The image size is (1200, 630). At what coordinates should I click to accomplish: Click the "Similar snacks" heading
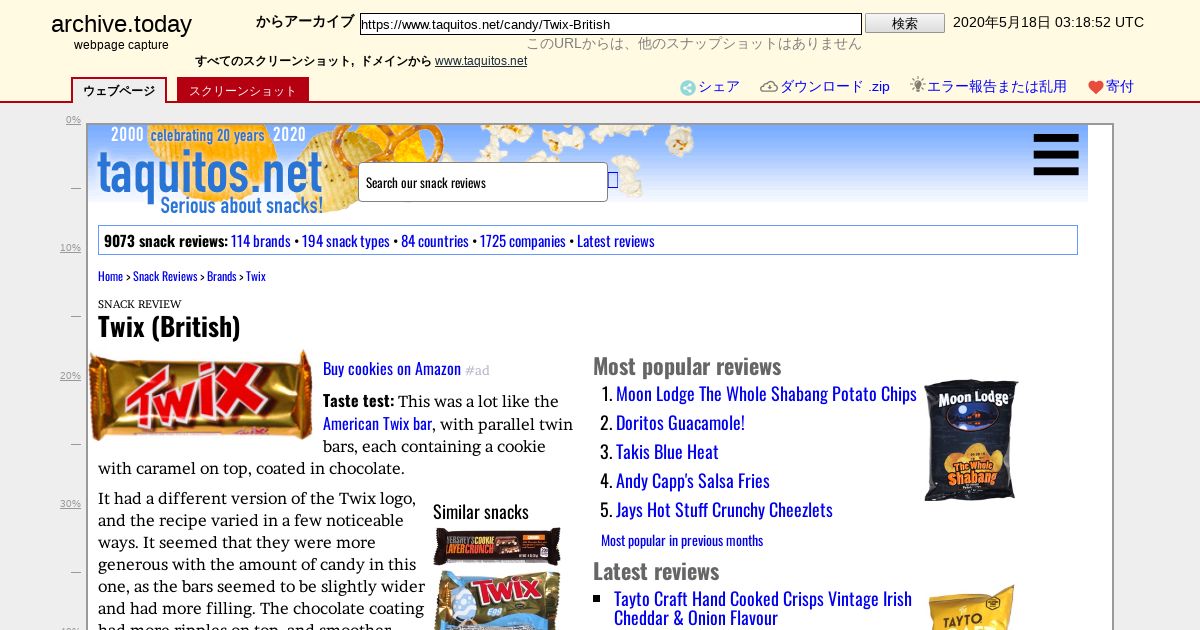tap(481, 512)
